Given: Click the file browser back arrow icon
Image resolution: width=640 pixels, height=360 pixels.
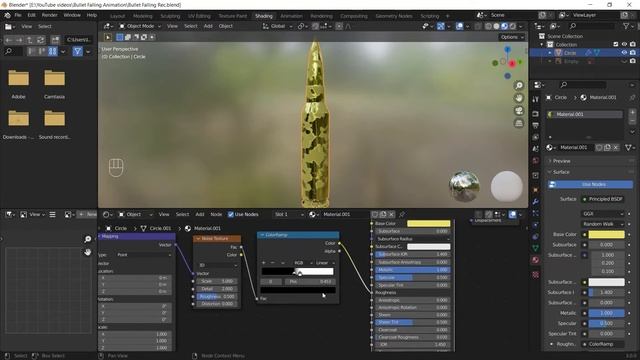Looking at the screenshot, I should [9, 40].
